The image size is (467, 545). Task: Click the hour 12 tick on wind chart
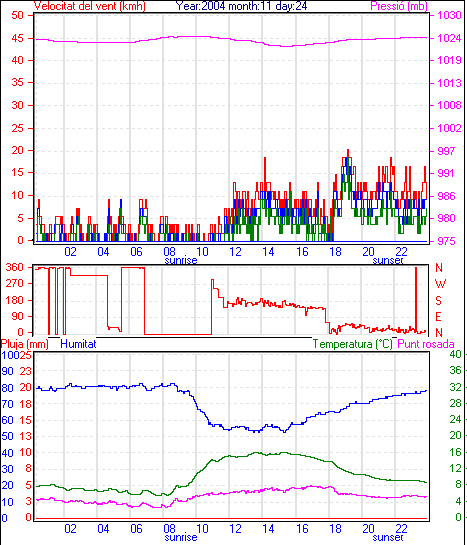(x=235, y=251)
